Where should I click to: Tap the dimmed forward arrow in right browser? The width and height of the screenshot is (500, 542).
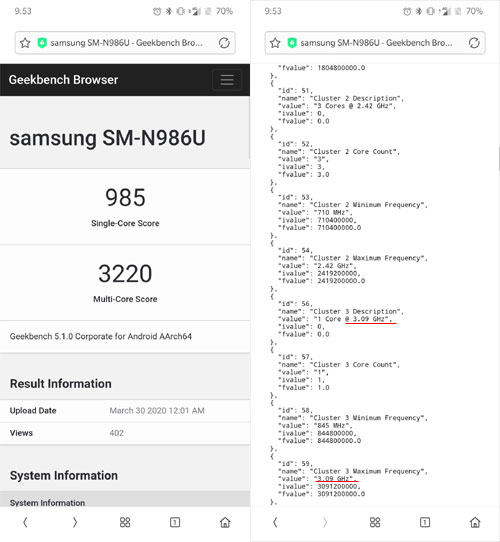point(325,522)
